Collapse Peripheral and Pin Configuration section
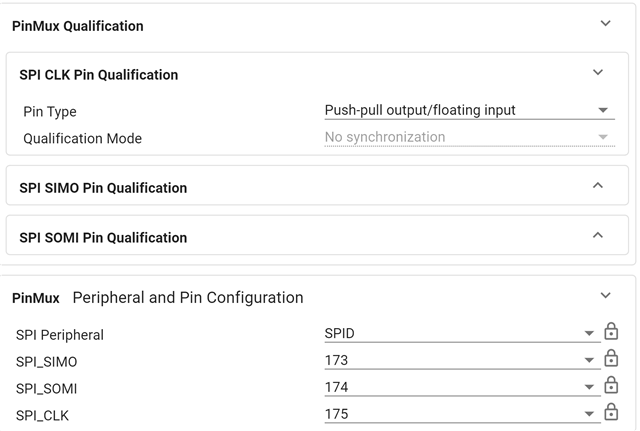The image size is (640, 431). click(x=605, y=296)
